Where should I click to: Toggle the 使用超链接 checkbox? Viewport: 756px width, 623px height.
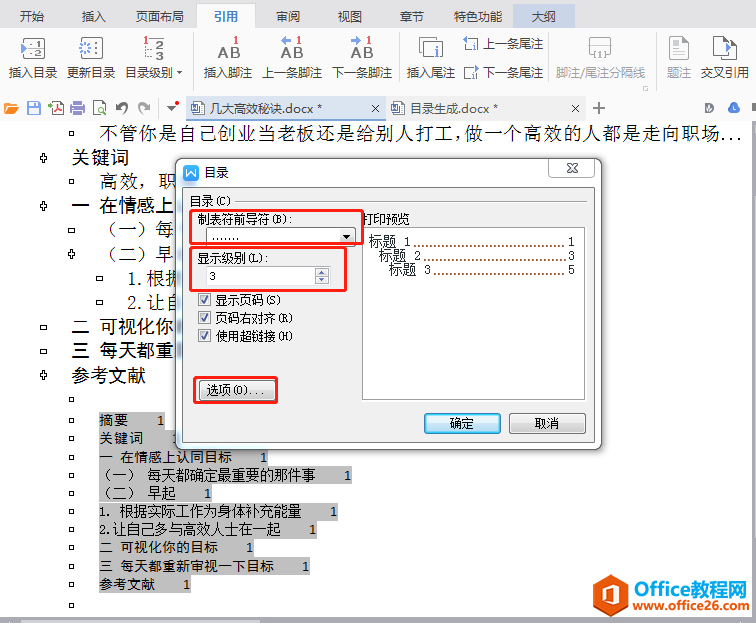coord(204,336)
